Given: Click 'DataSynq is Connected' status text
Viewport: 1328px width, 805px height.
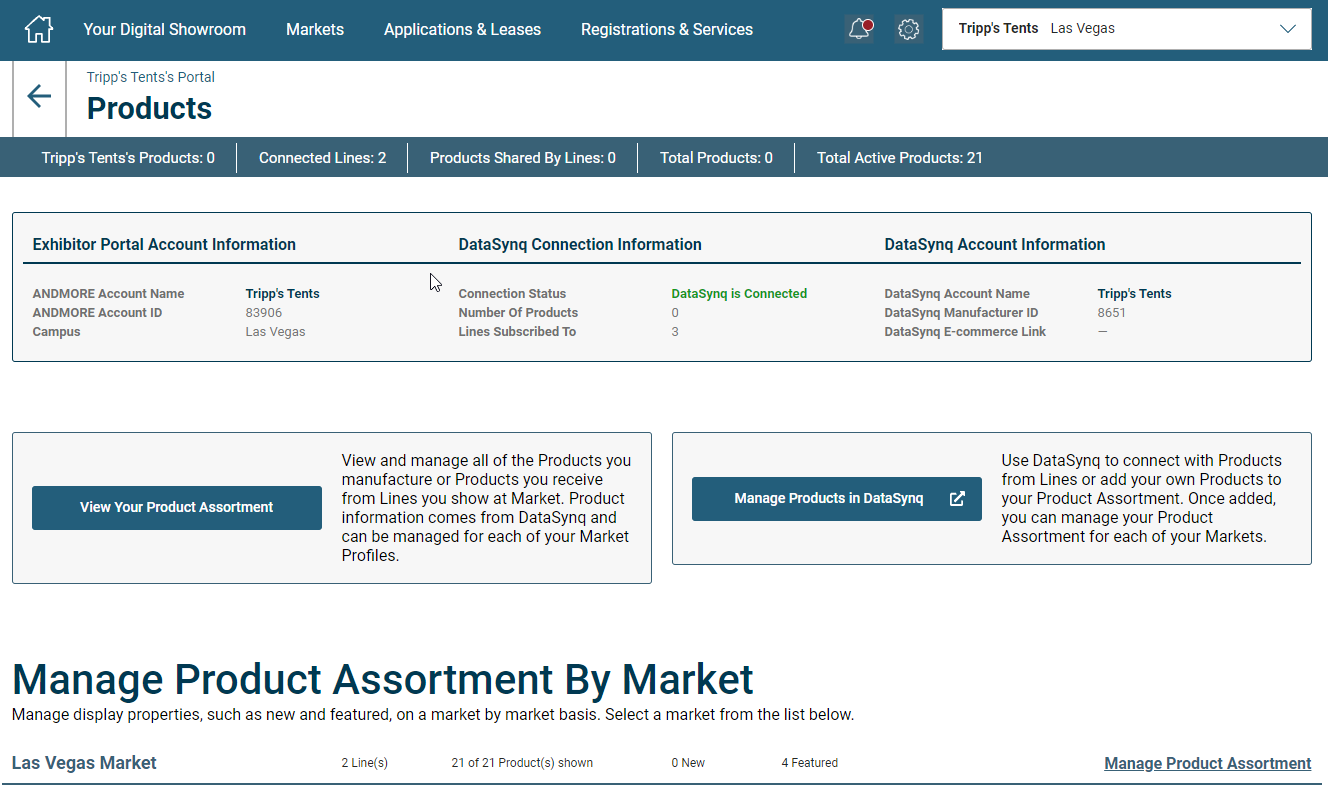Looking at the screenshot, I should click(739, 294).
